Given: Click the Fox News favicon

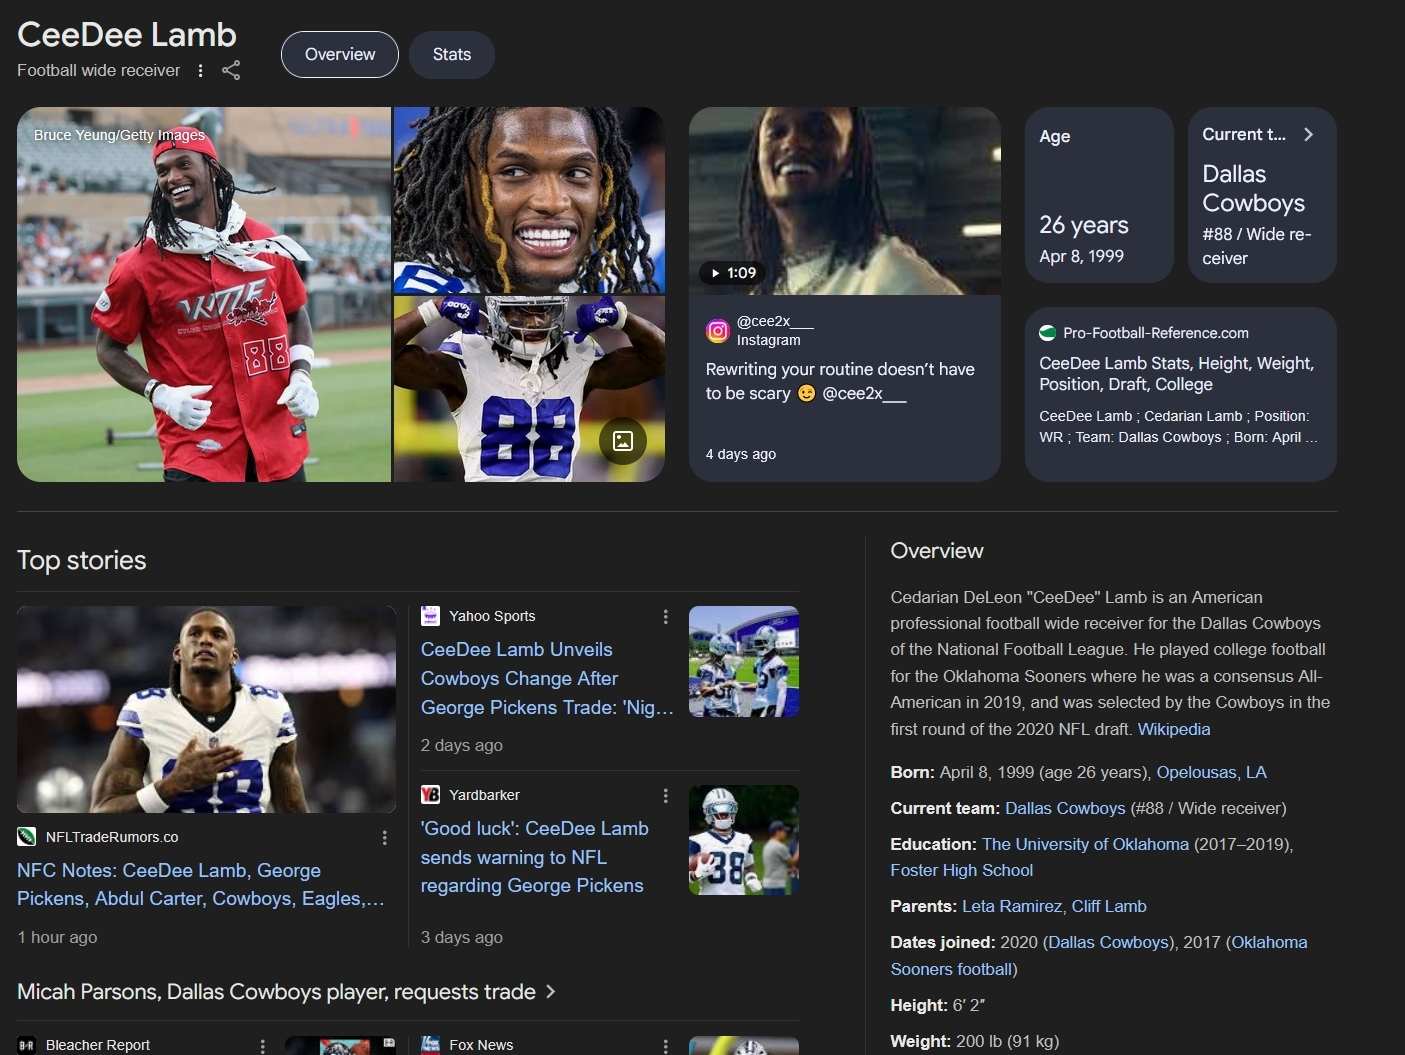Looking at the screenshot, I should [430, 1045].
